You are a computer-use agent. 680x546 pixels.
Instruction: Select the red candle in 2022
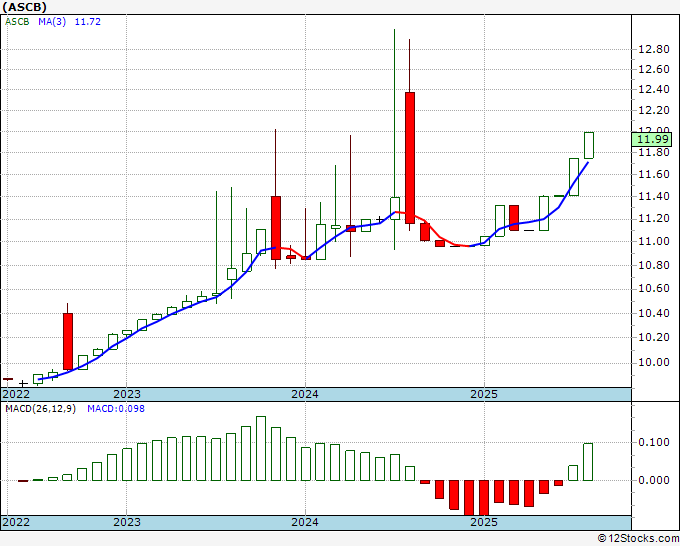pyautogui.click(x=68, y=341)
